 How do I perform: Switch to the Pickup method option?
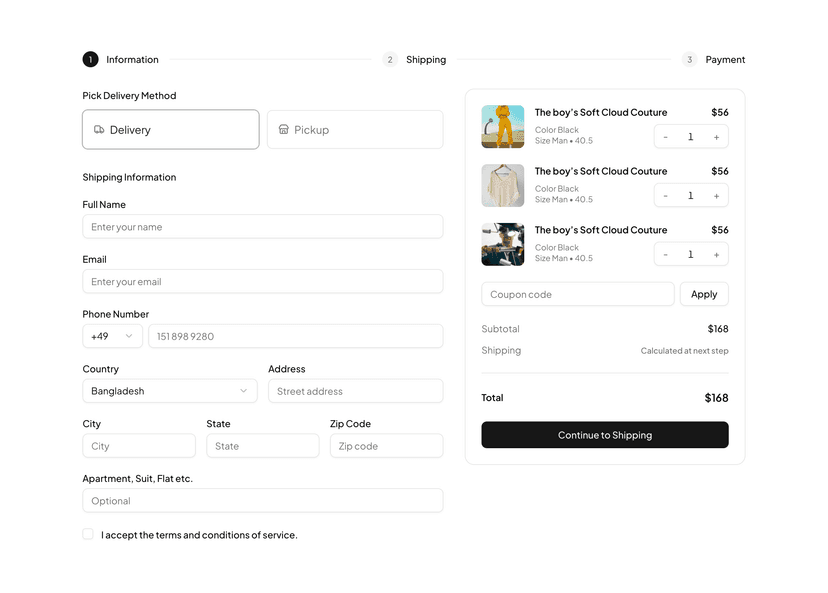(355, 129)
